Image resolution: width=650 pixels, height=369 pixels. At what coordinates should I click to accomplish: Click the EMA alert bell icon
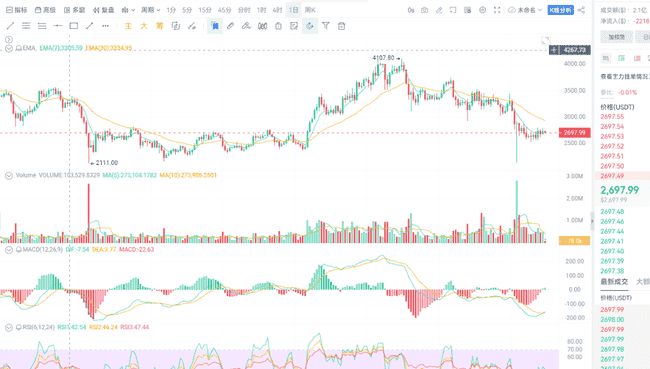click(19, 49)
